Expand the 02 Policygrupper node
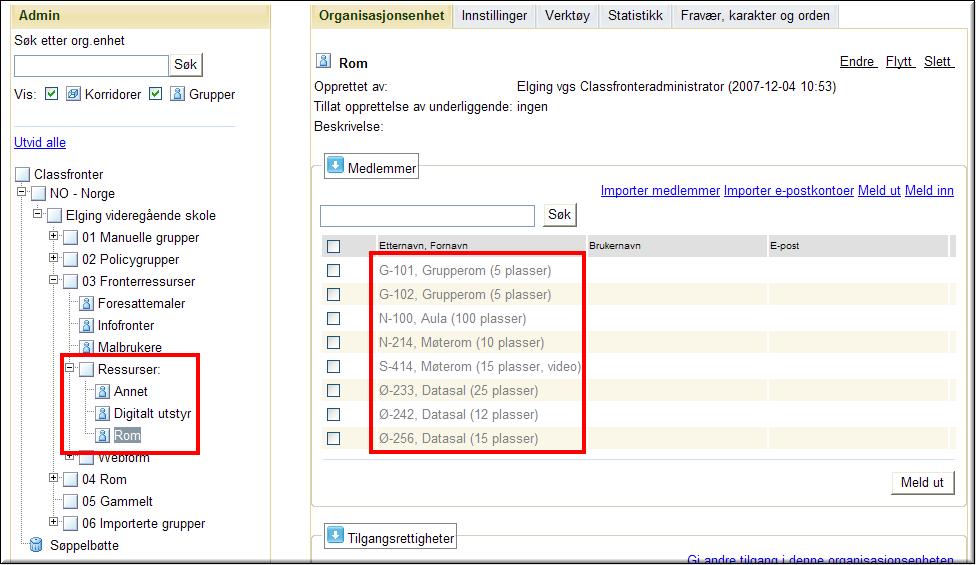 (54, 258)
